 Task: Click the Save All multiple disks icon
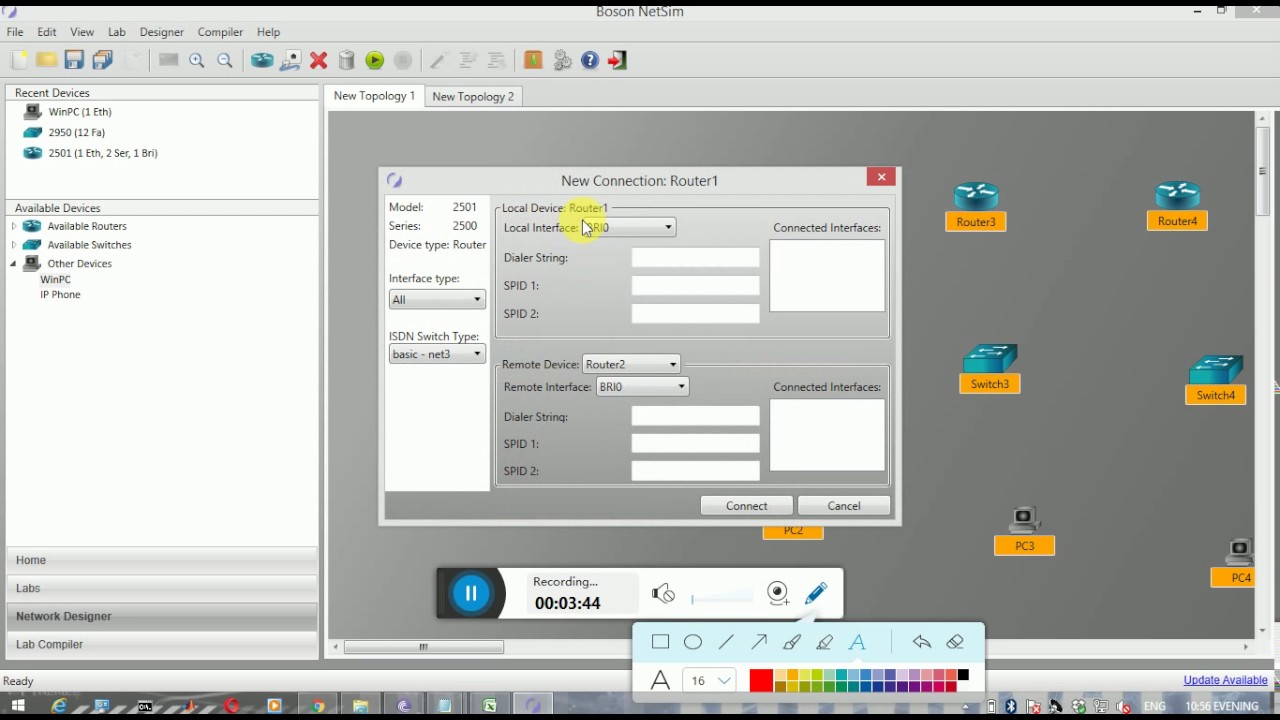click(102, 60)
